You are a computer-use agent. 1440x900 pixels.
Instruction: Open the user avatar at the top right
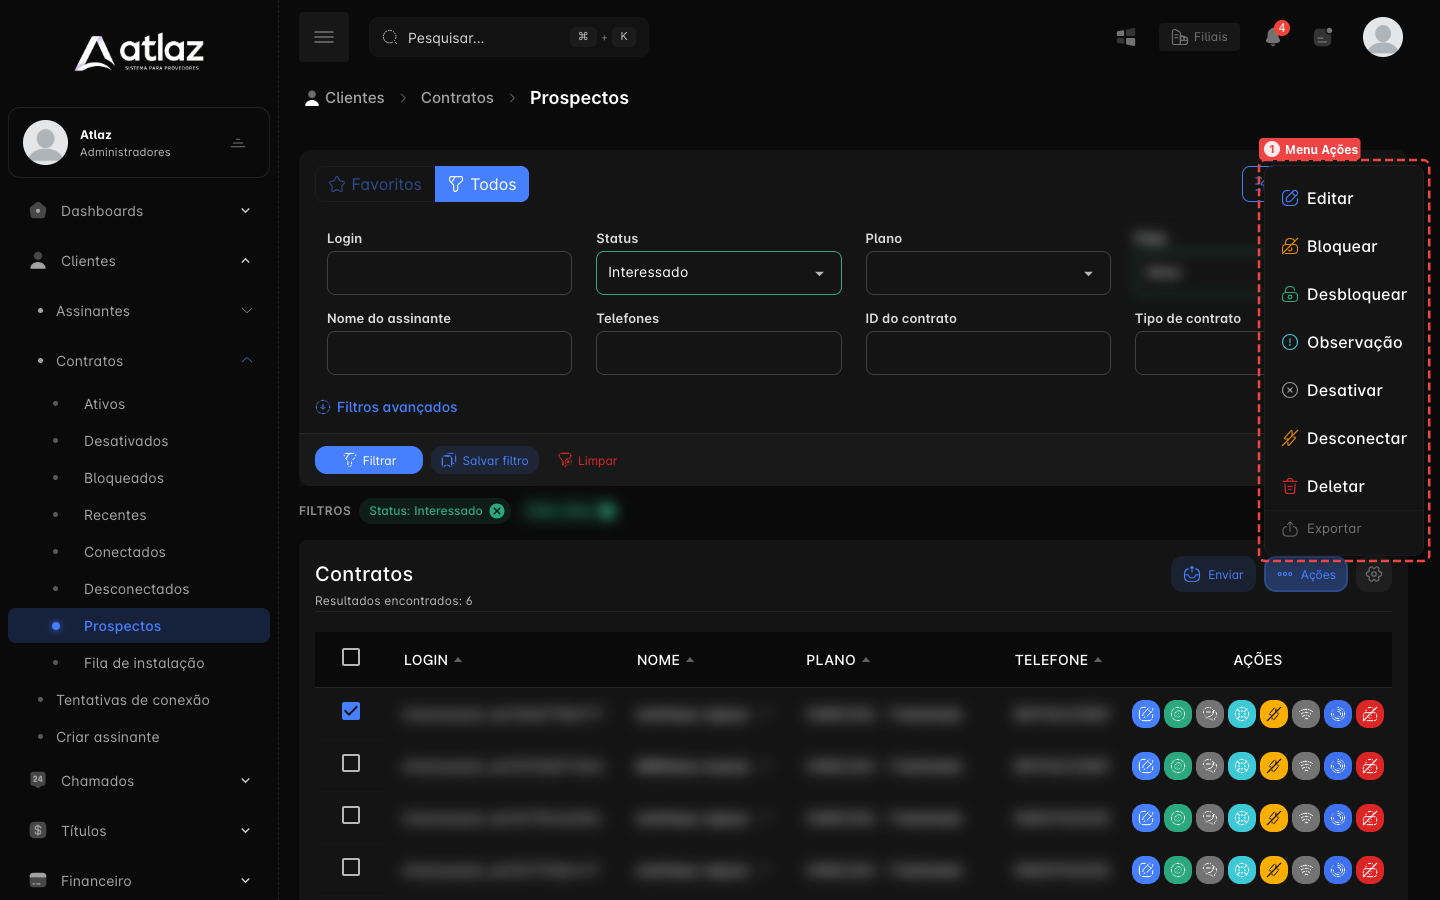coord(1383,37)
